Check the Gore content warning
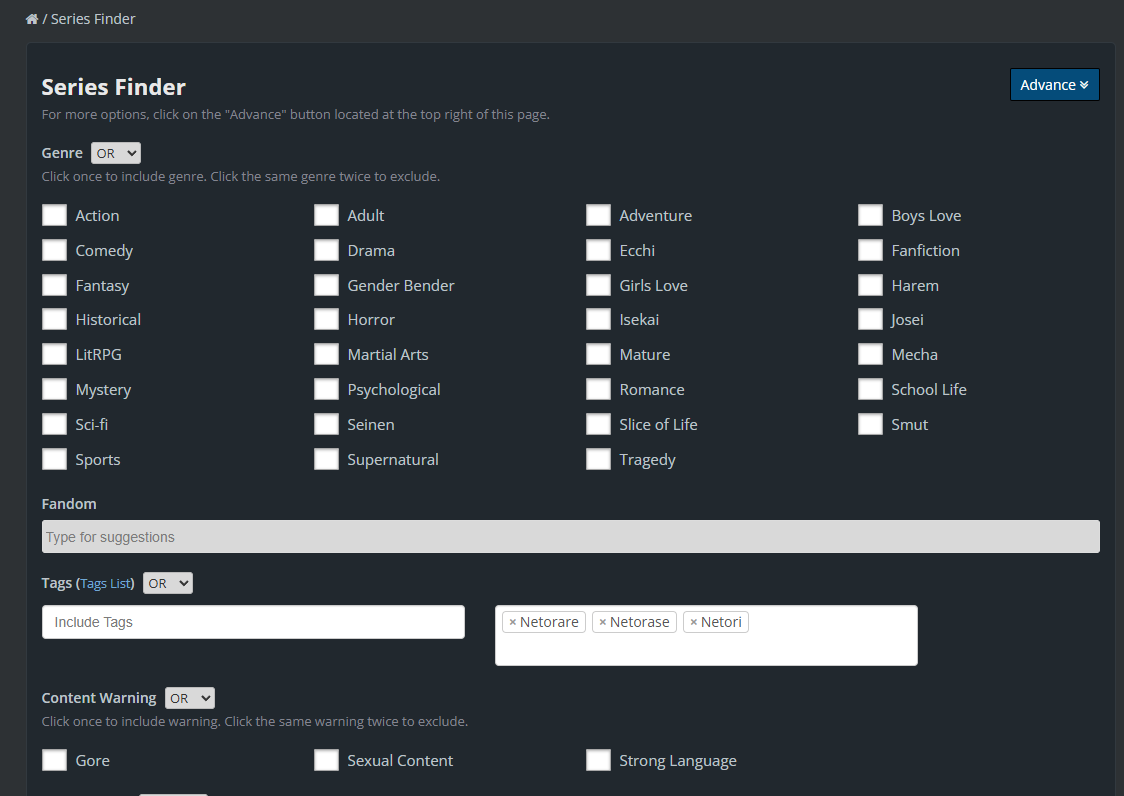 click(55, 760)
